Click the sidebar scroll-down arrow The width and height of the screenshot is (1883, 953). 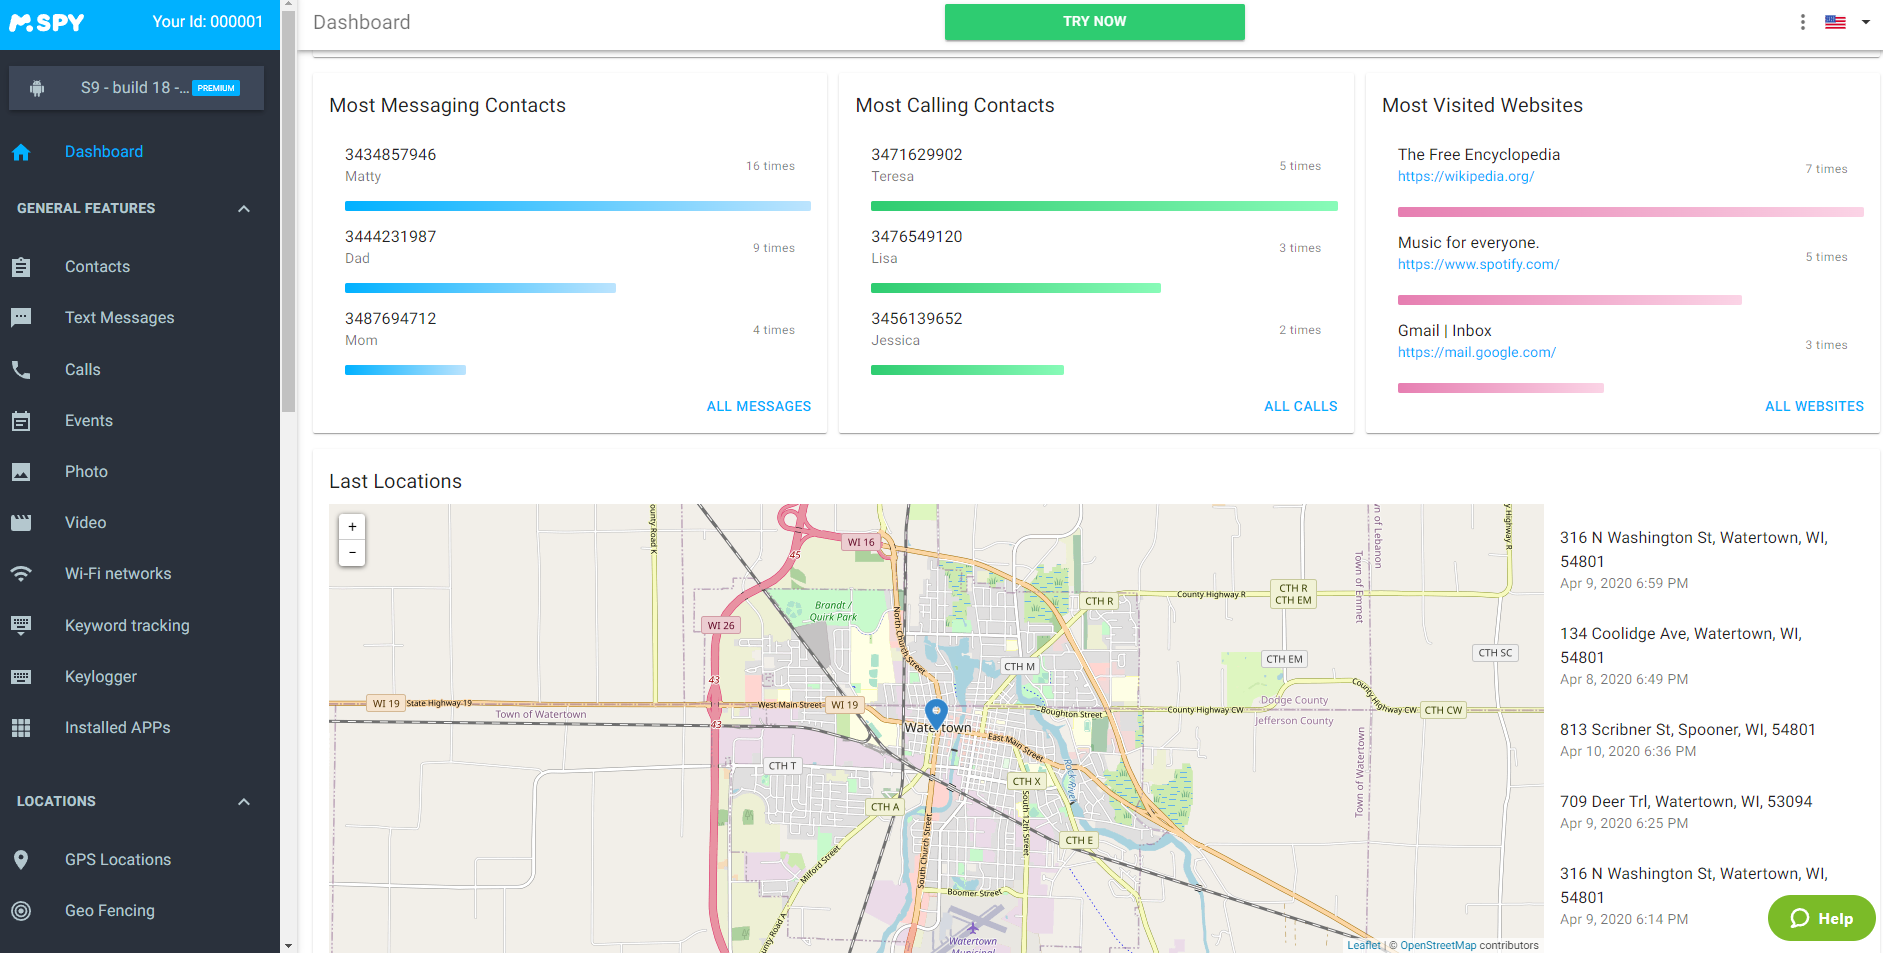[x=288, y=945]
